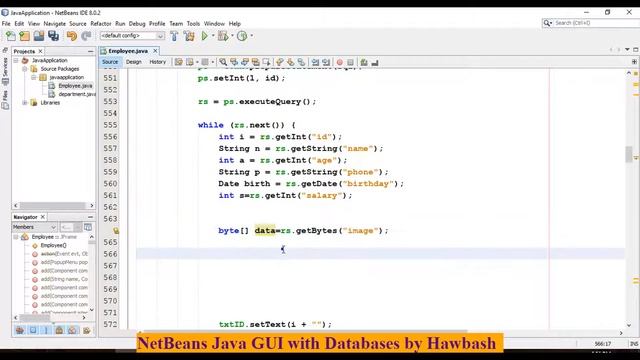Image resolution: width=640 pixels, height=360 pixels.
Task: Click the Find Selection magnifier in editor toolbar
Action: (x=223, y=62)
